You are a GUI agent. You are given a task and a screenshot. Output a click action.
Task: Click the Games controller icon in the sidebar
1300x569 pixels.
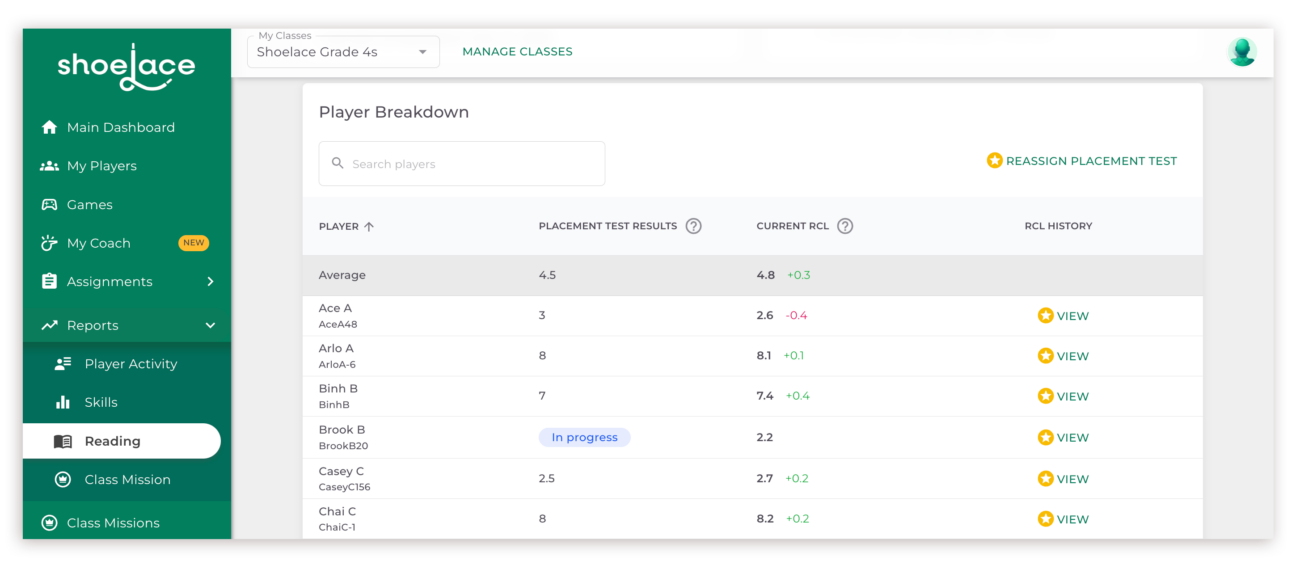pos(49,205)
